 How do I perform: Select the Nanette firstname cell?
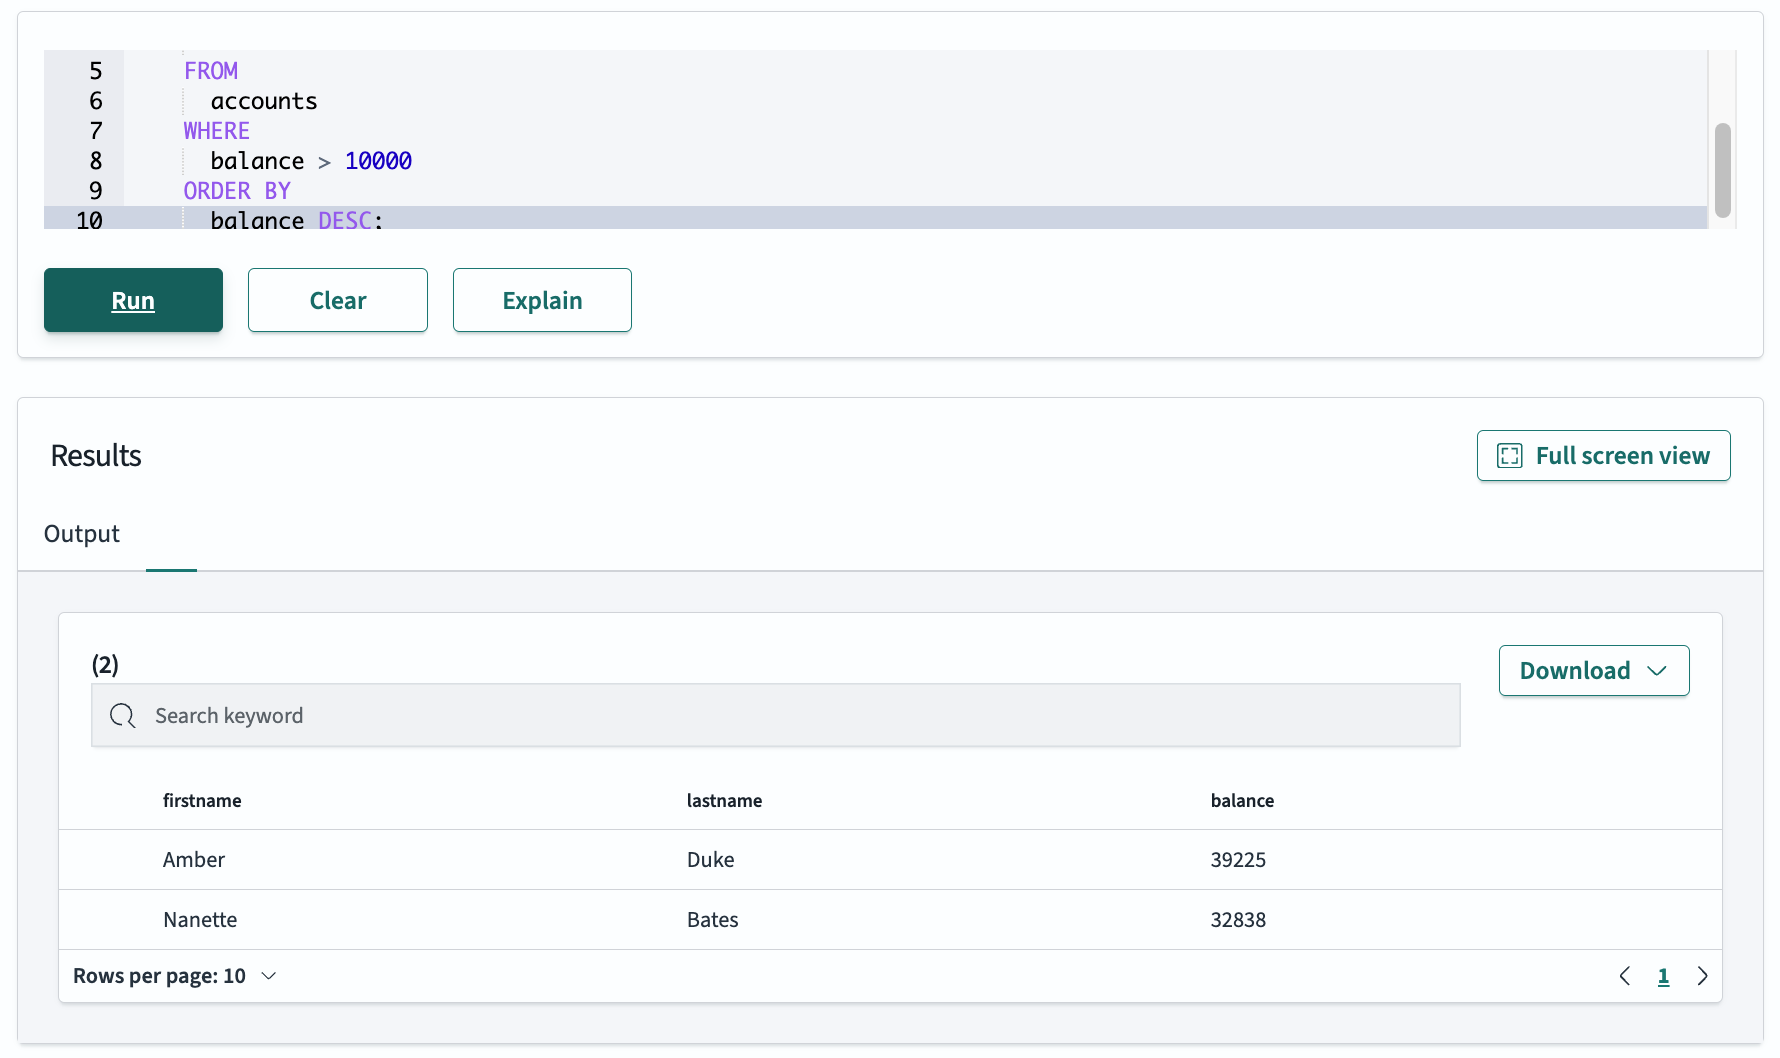[x=200, y=920]
